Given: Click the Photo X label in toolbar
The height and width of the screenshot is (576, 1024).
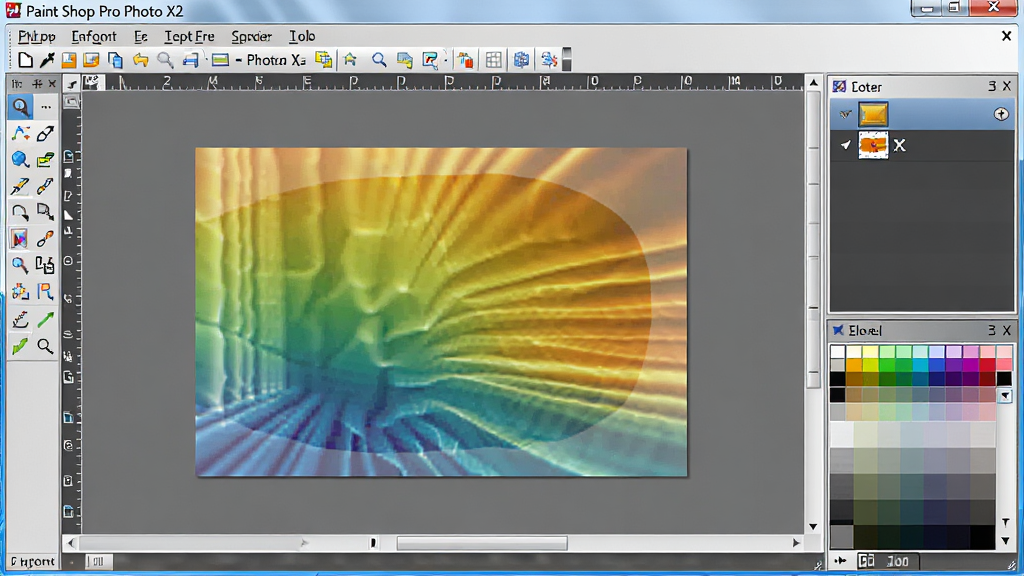Looking at the screenshot, I should tap(276, 60).
